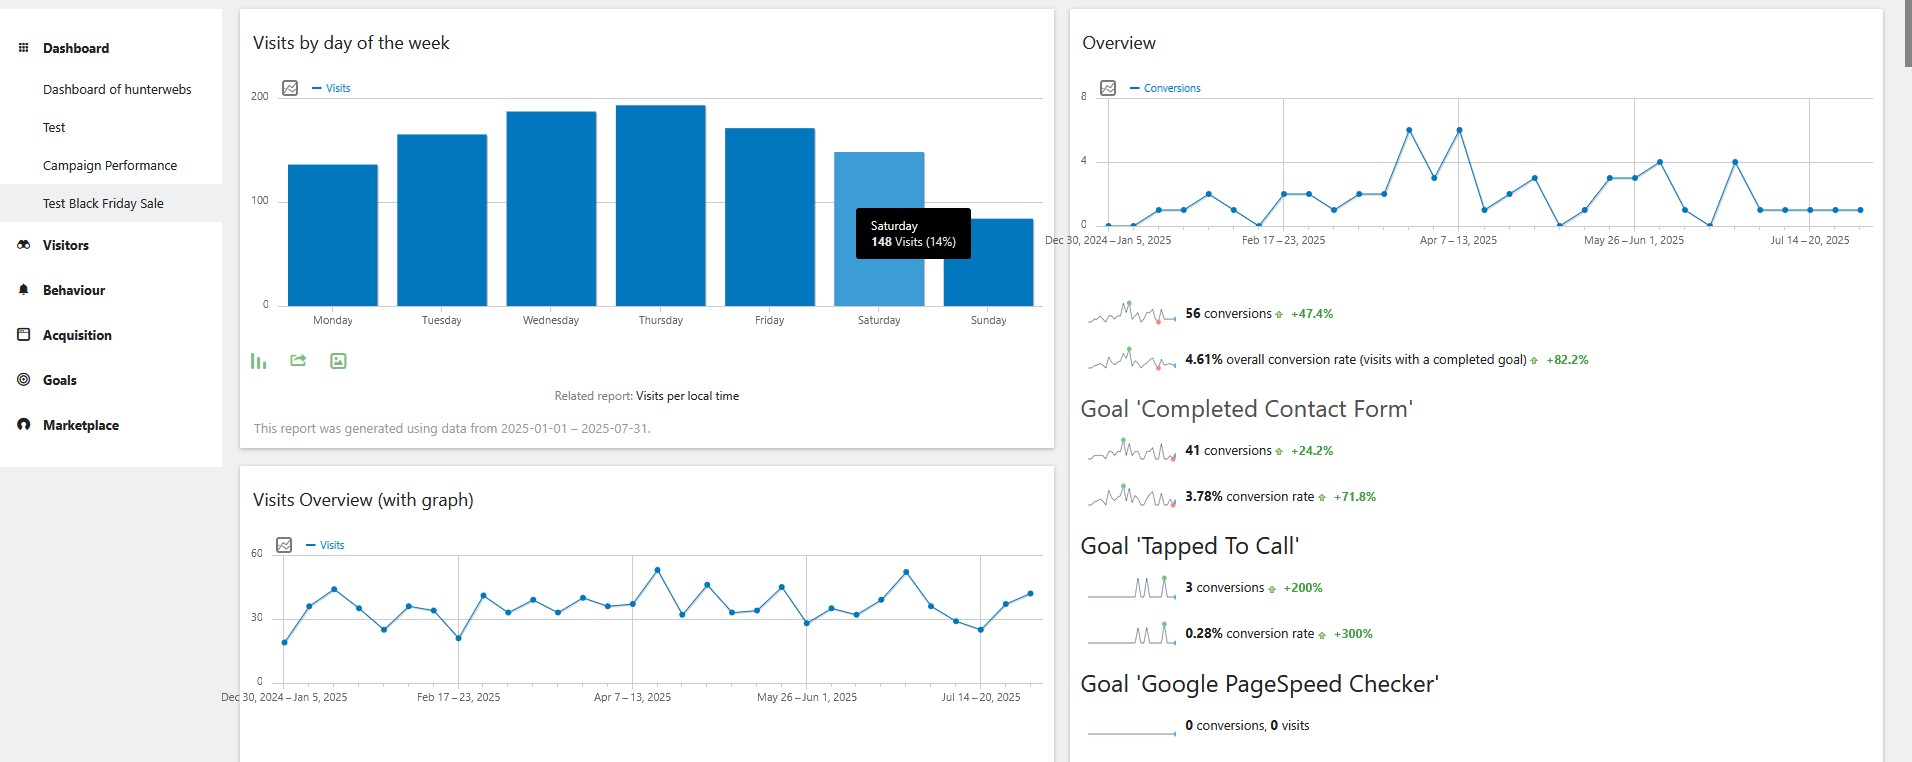Collapse the Dashboard menu section
1912x762 pixels.
click(76, 48)
